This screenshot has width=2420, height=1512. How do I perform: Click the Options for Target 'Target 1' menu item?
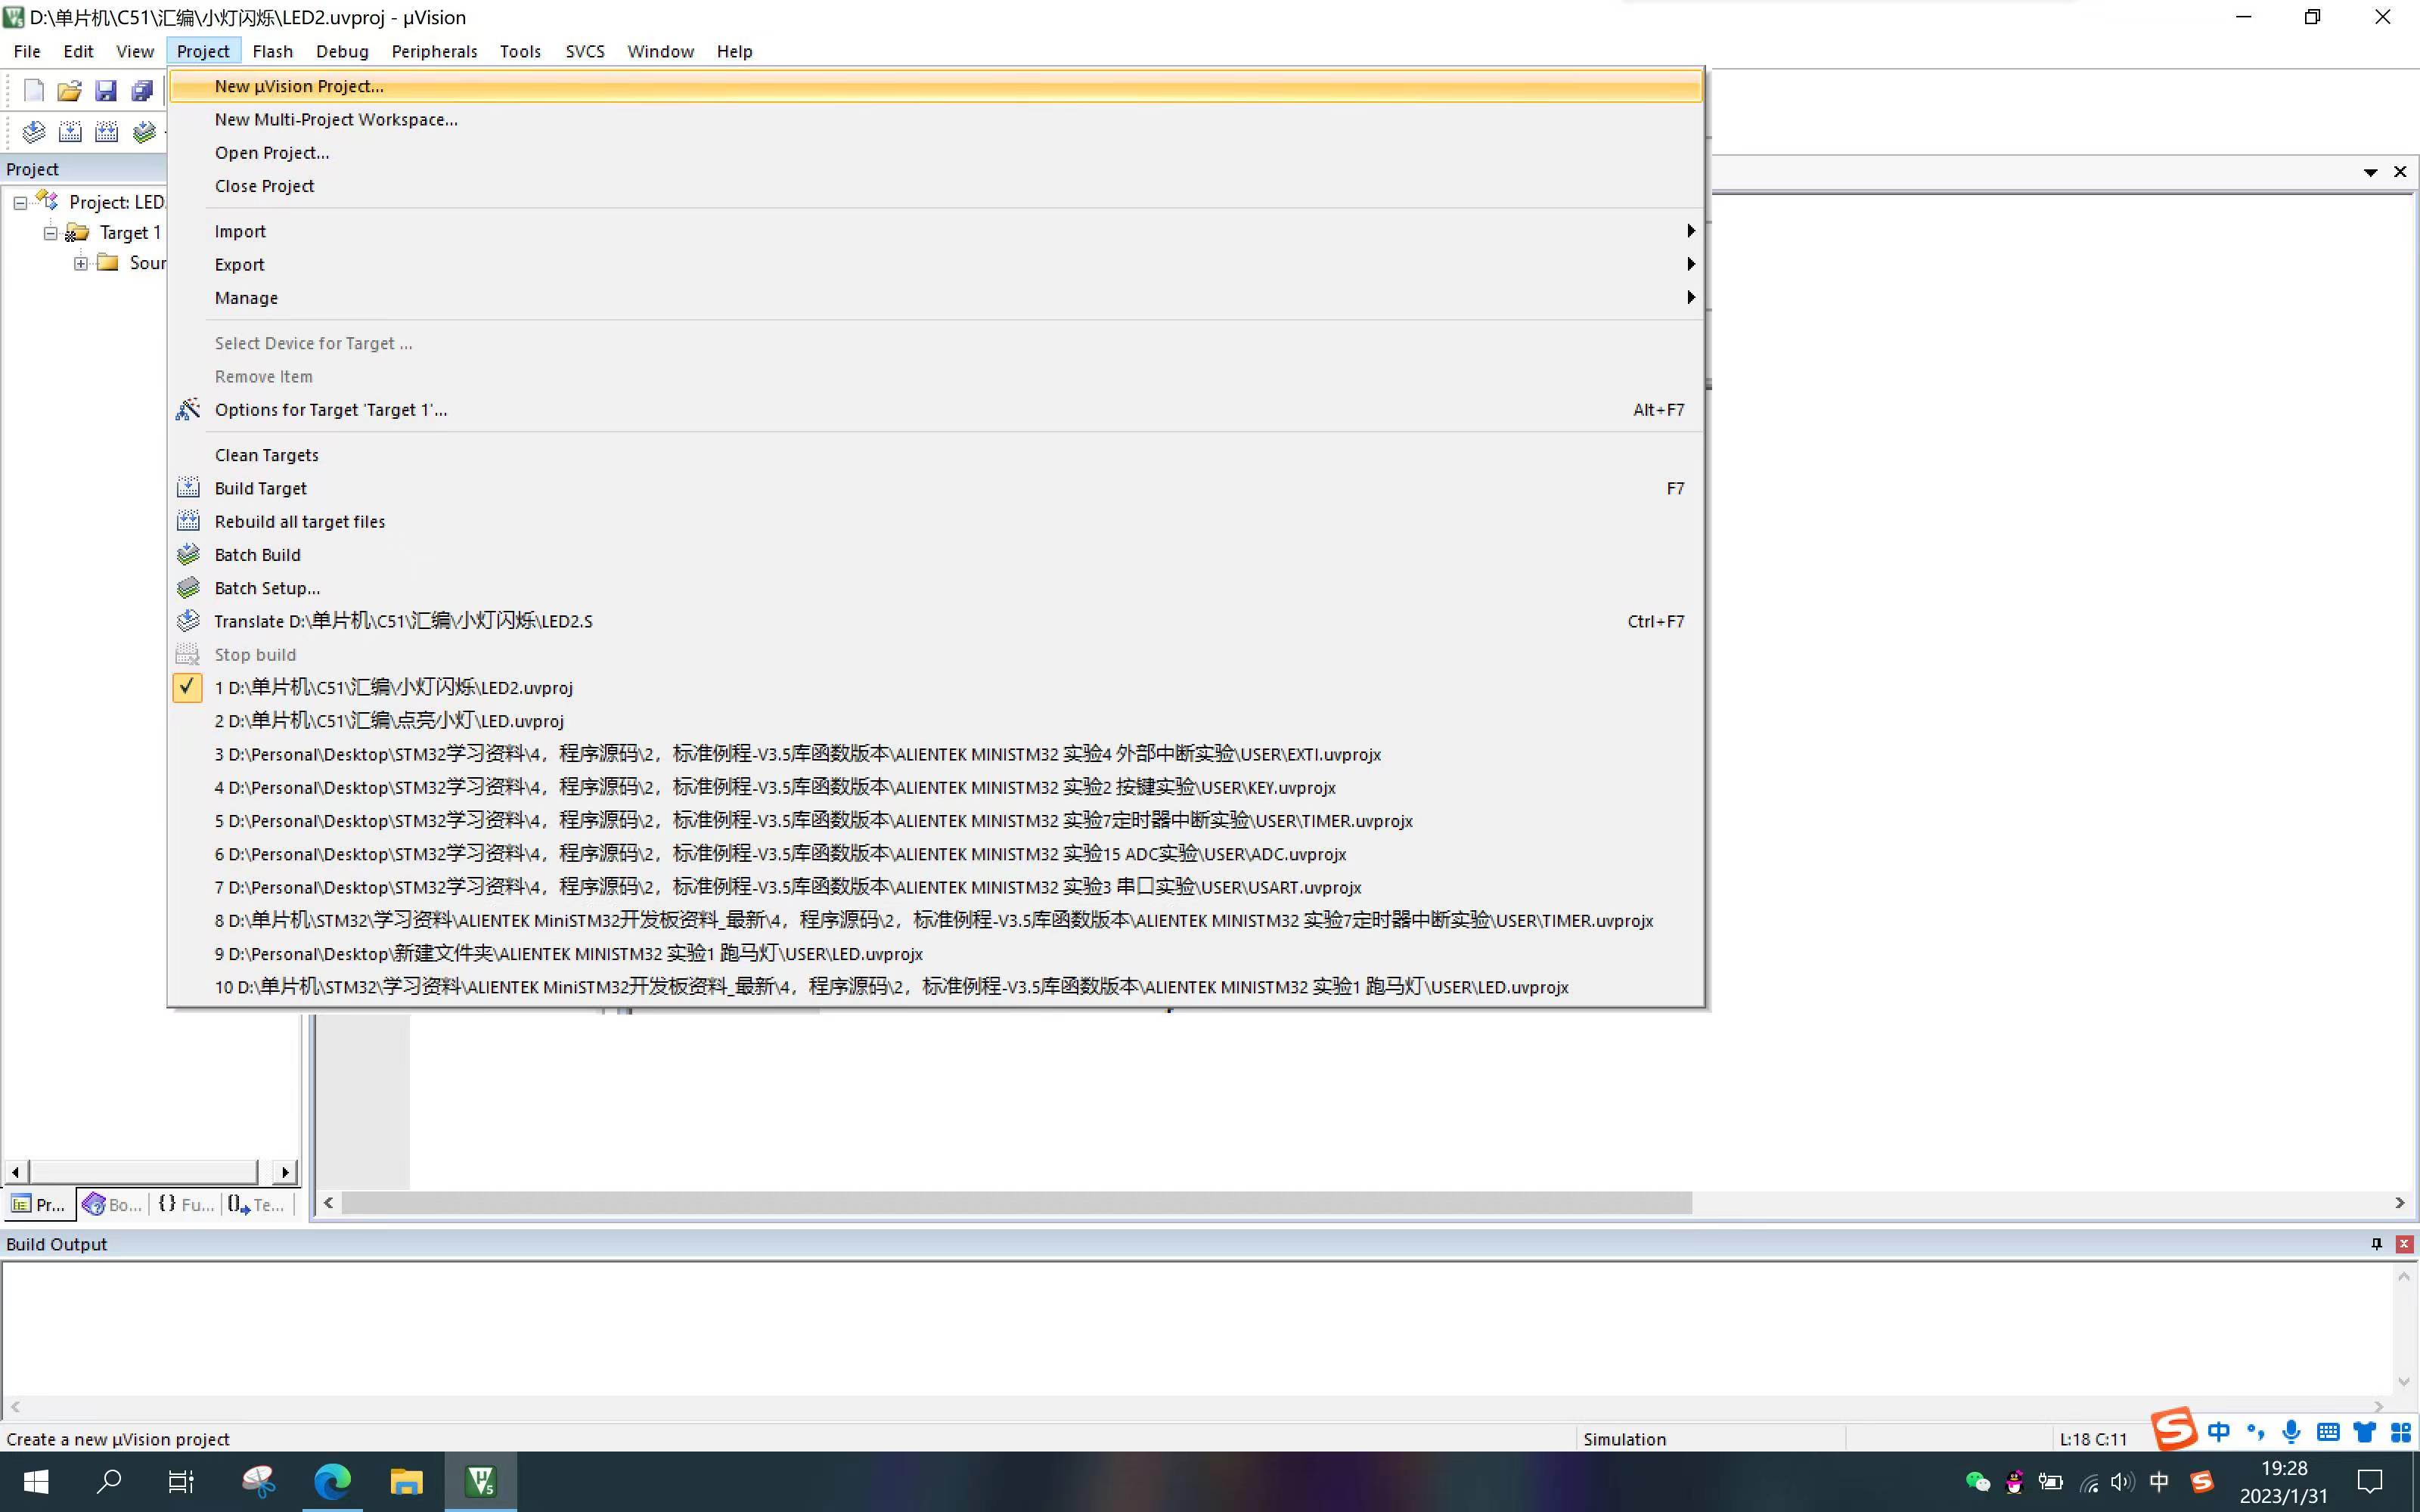(x=329, y=407)
